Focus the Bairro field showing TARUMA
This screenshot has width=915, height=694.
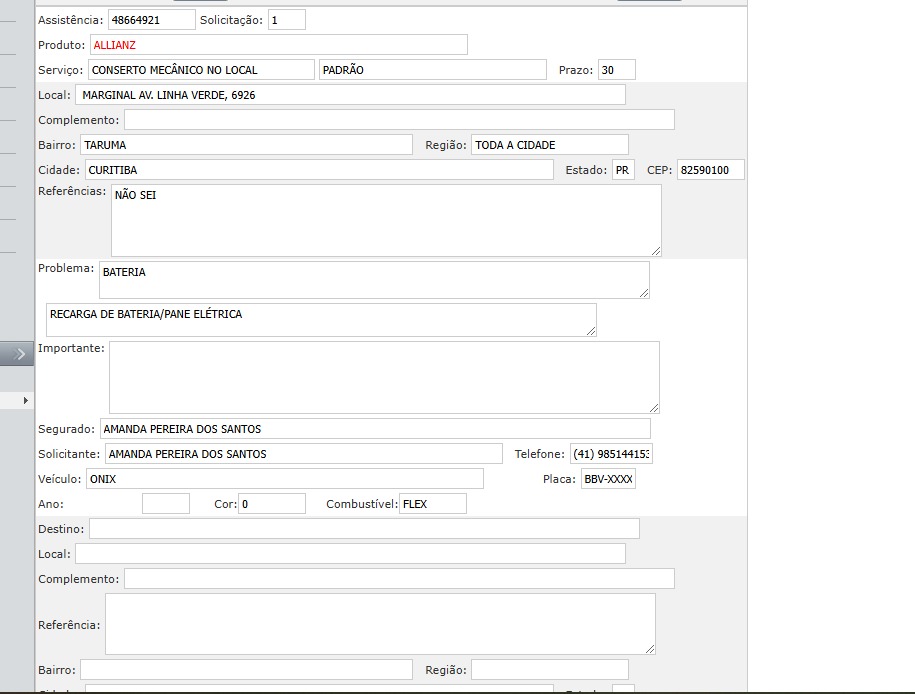click(x=246, y=145)
